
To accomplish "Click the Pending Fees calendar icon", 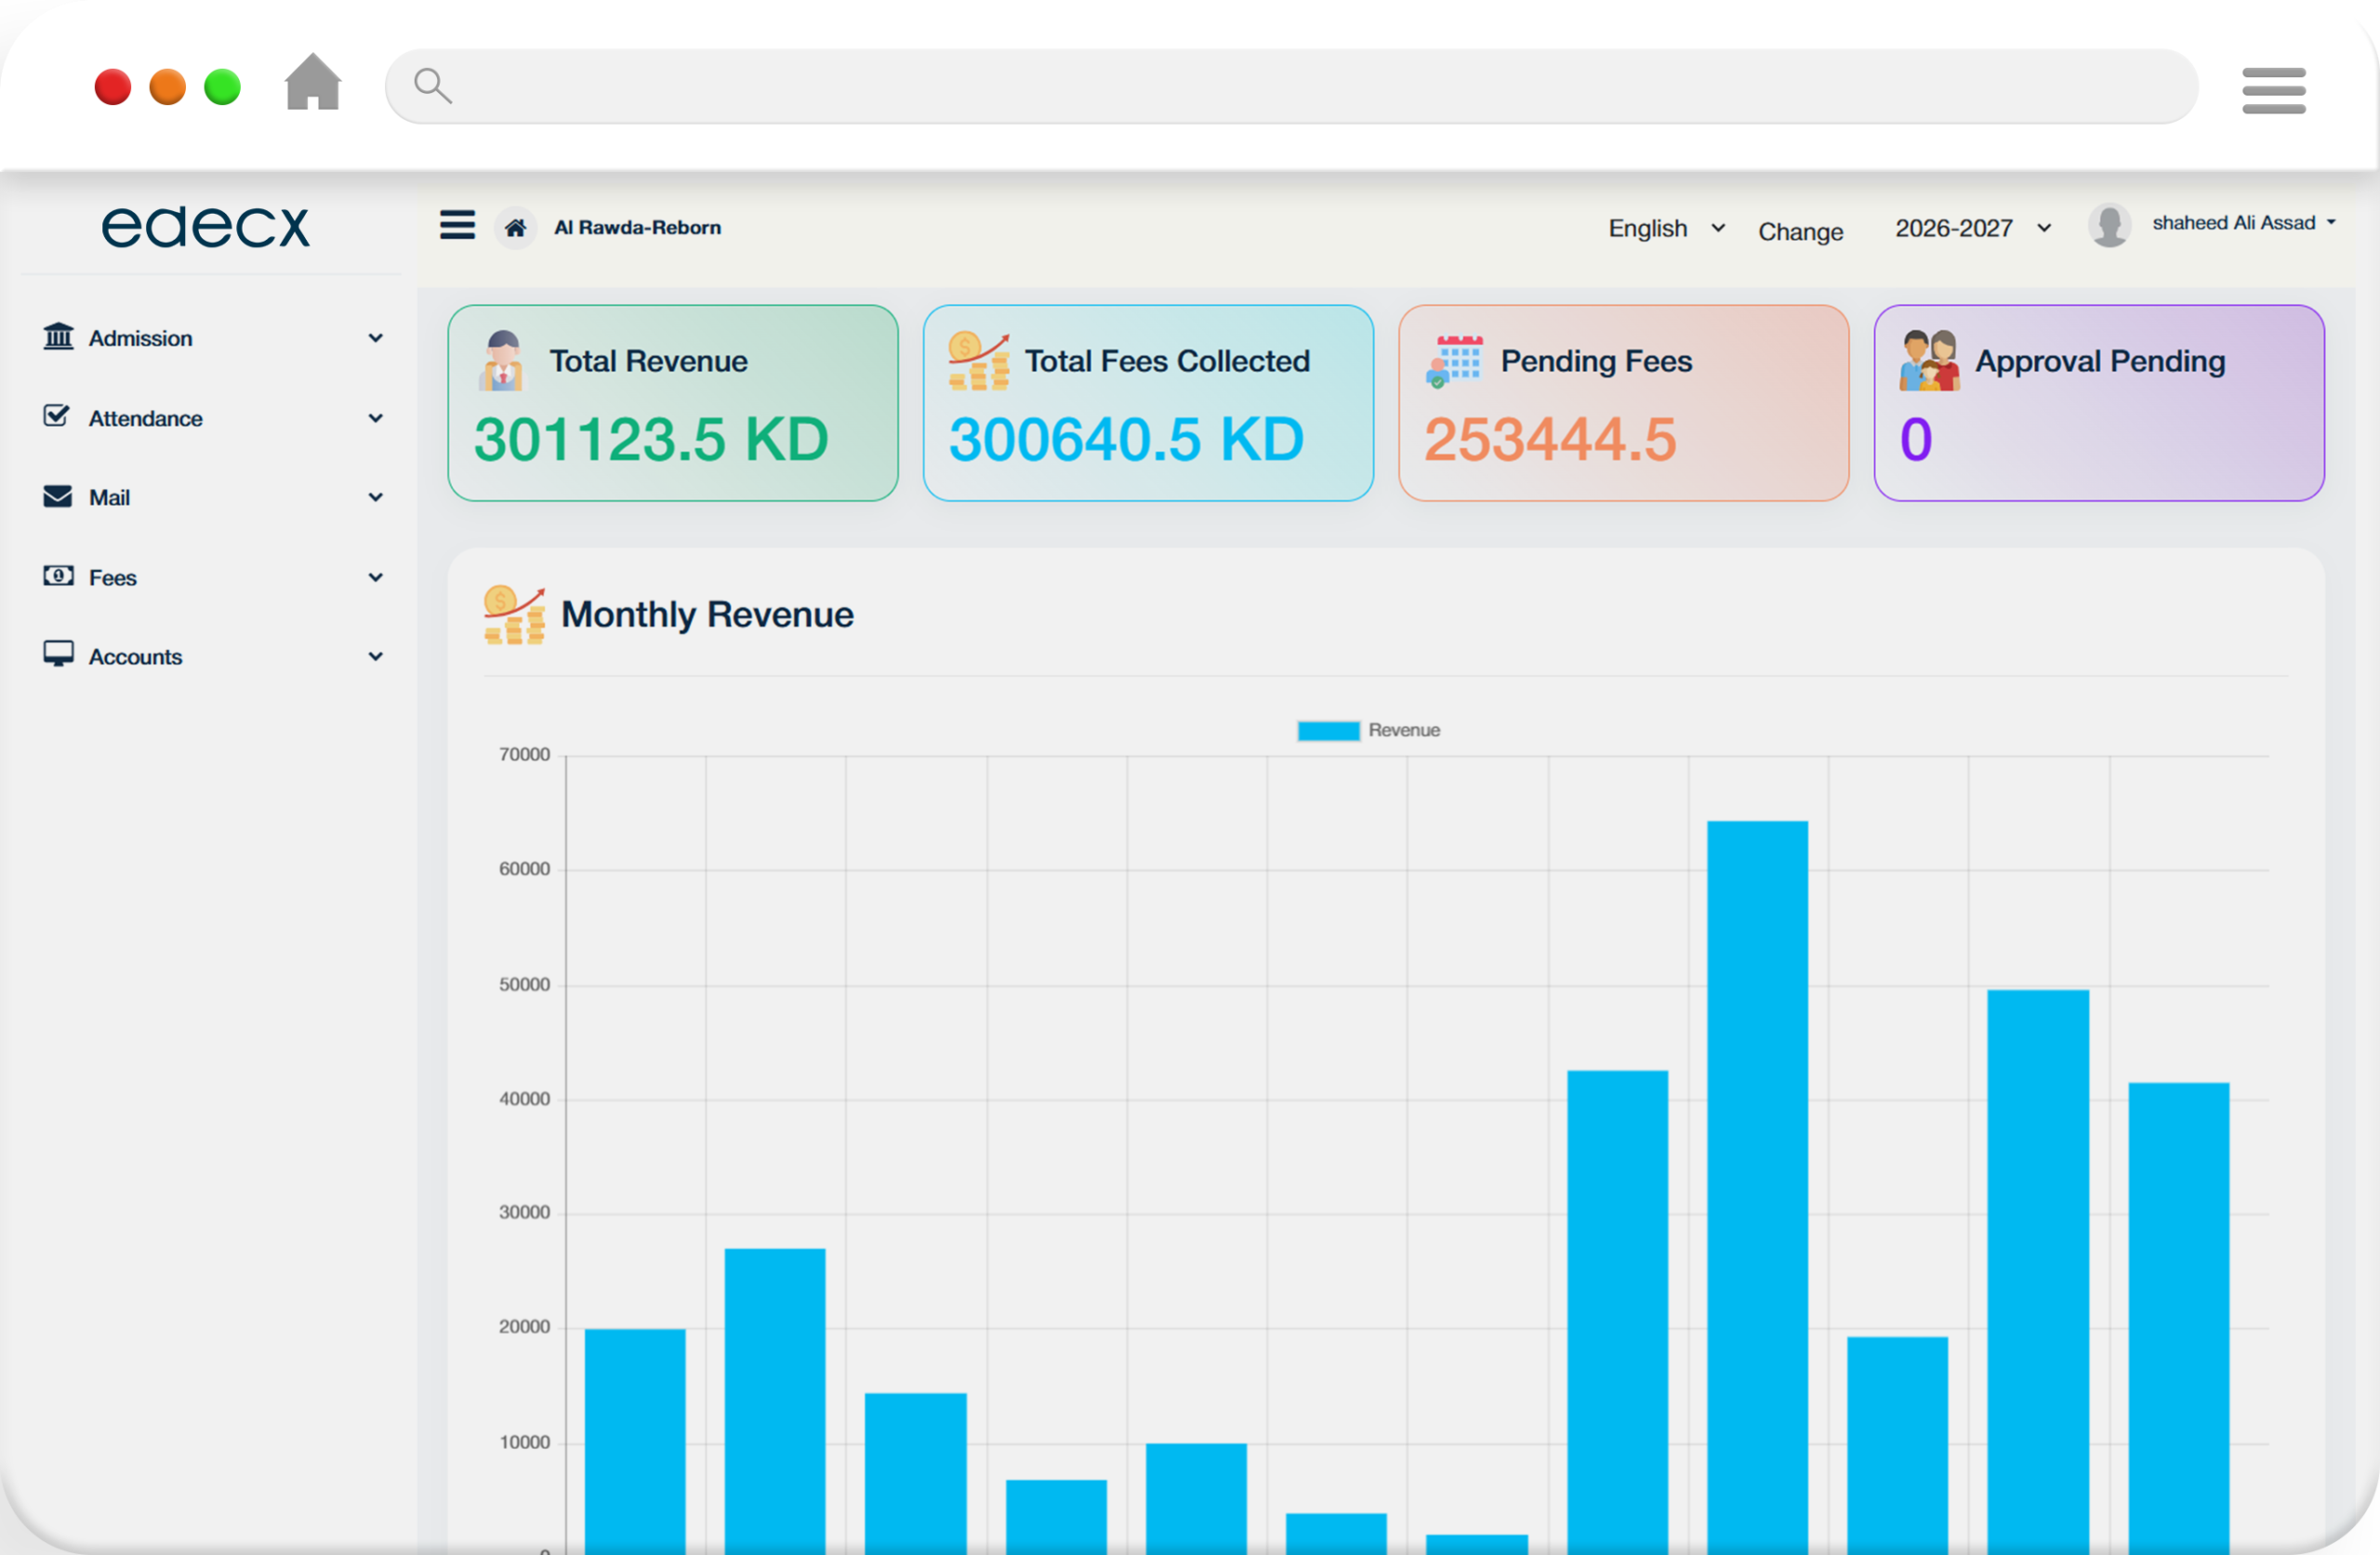I will [1454, 361].
